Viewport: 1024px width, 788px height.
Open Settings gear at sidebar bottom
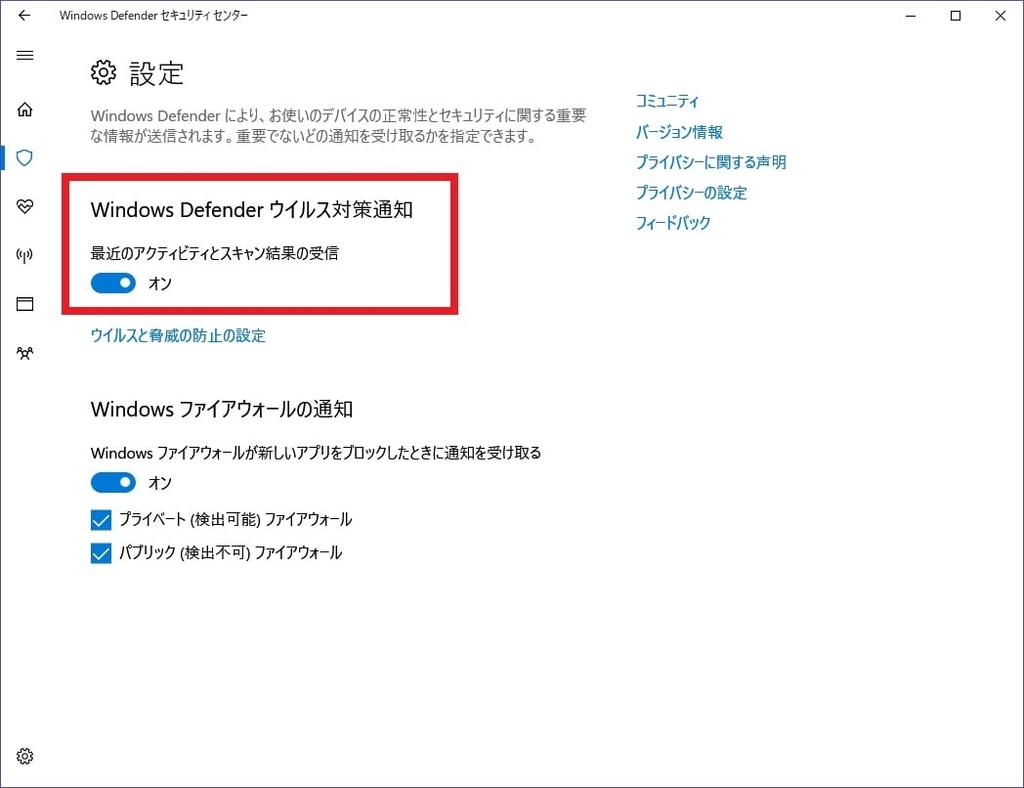point(25,756)
